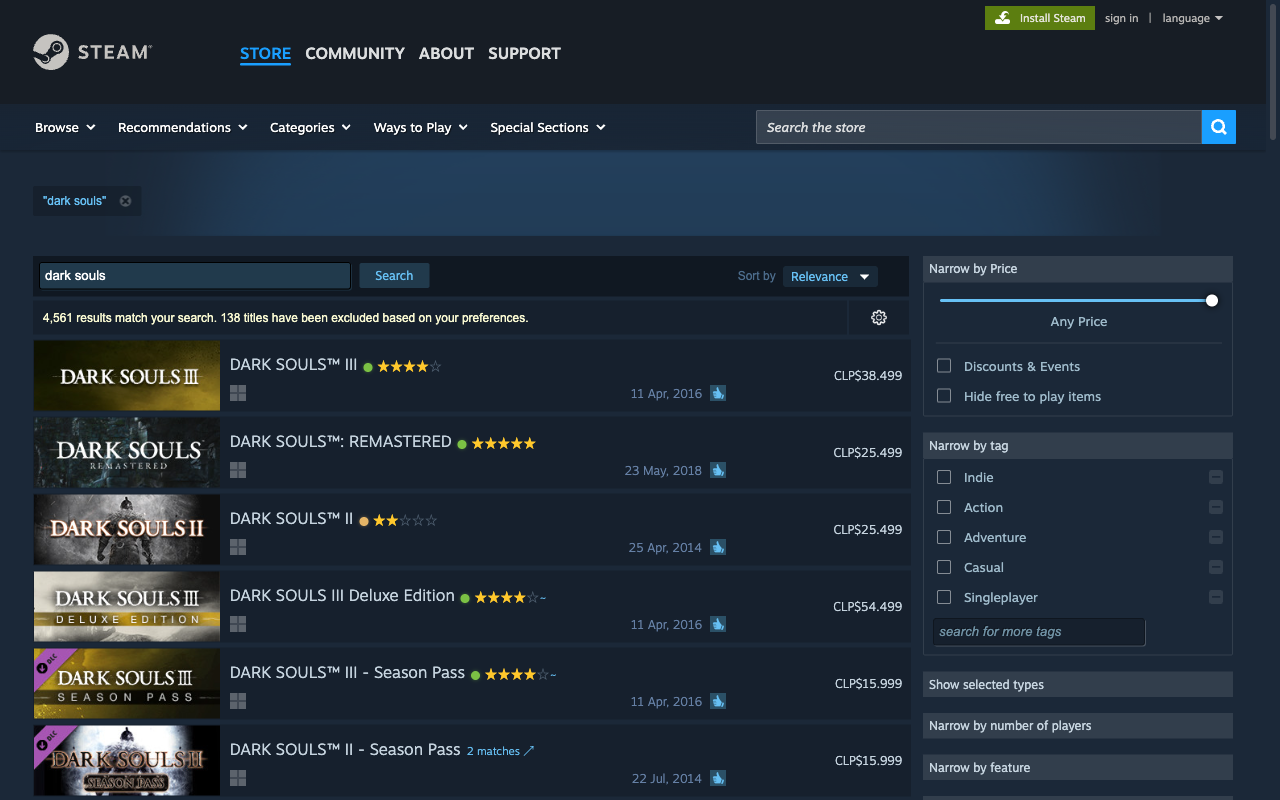Click Windows icon under DARK SOULS III Season Pass

pyautogui.click(x=238, y=701)
